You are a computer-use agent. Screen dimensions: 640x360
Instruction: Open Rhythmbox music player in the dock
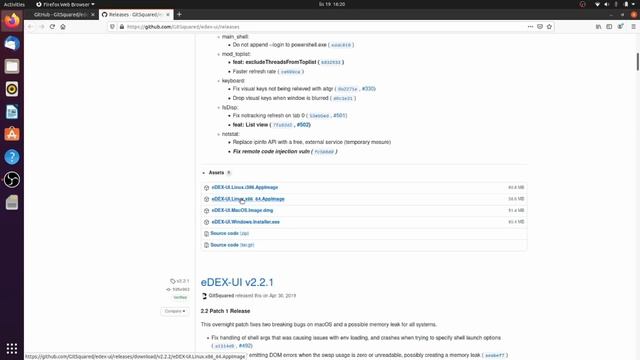12,89
